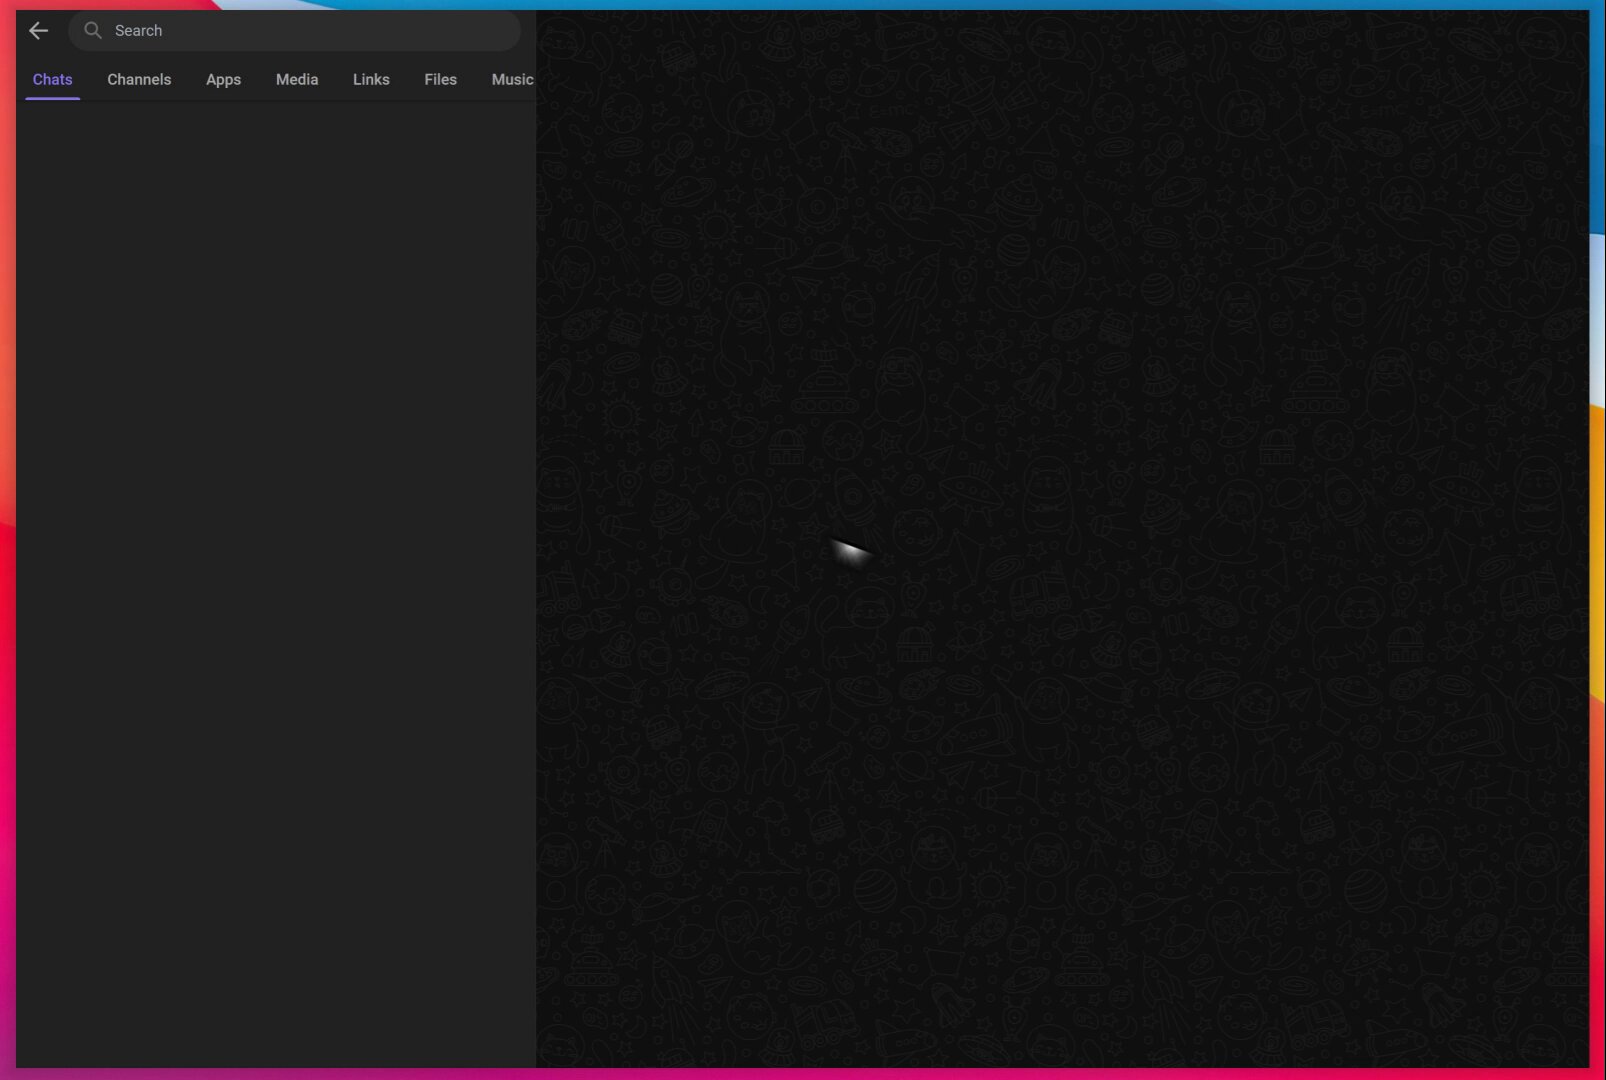Switch to the Chats tab
This screenshot has width=1606, height=1080.
tap(53, 80)
